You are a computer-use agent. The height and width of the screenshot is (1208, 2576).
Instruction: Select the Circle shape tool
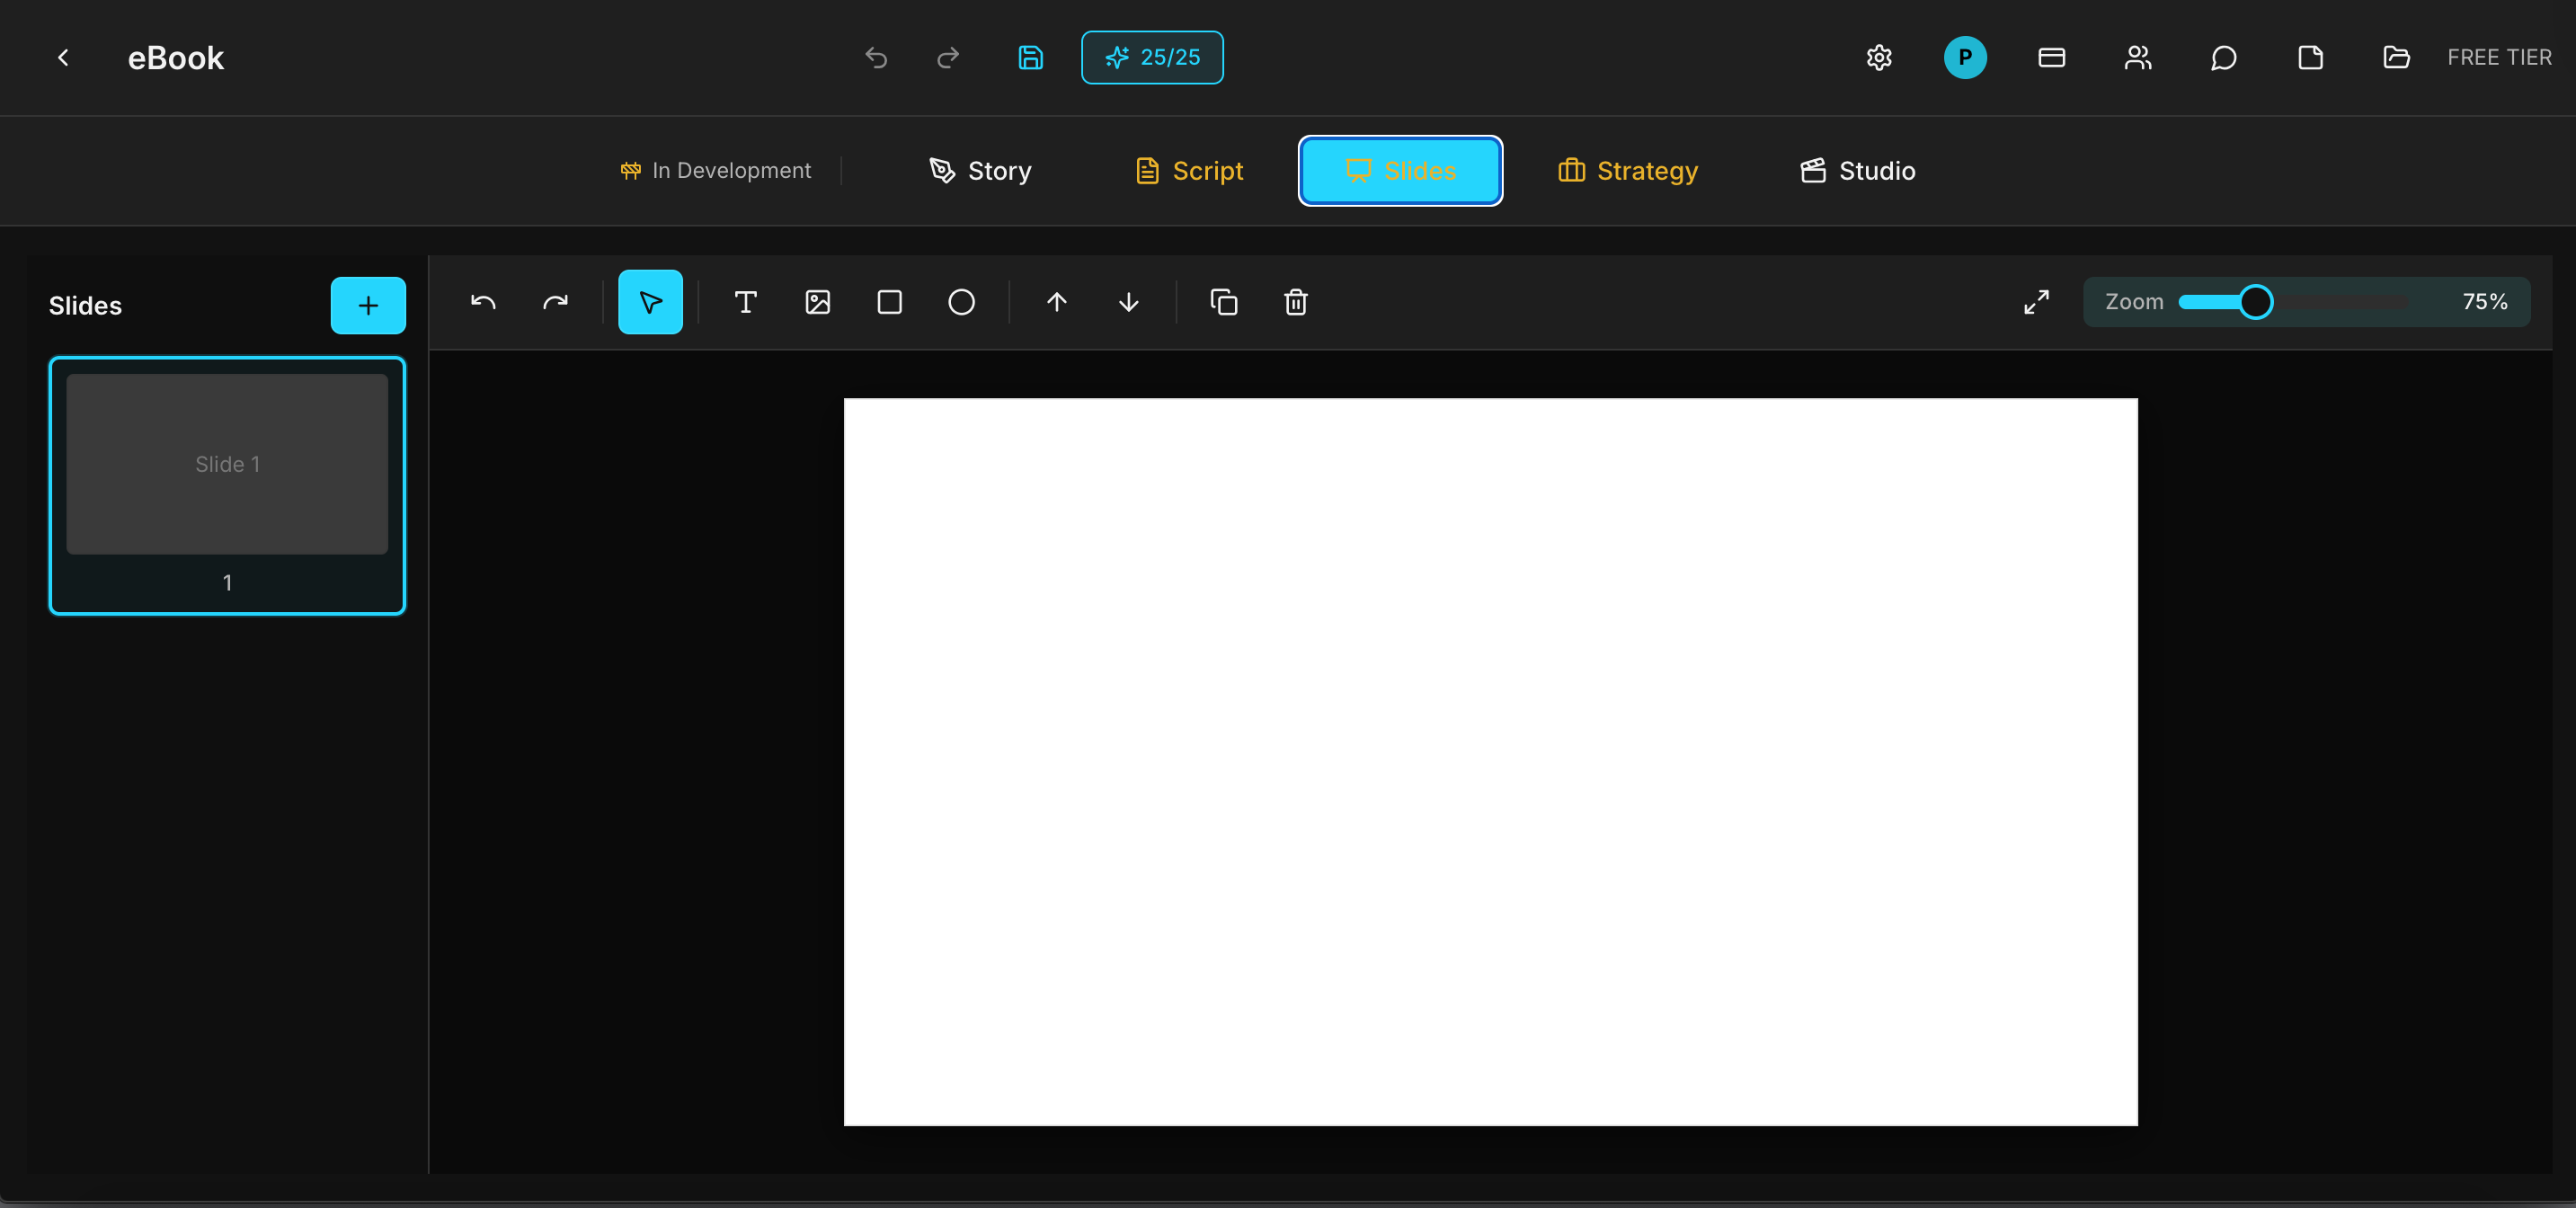(960, 302)
